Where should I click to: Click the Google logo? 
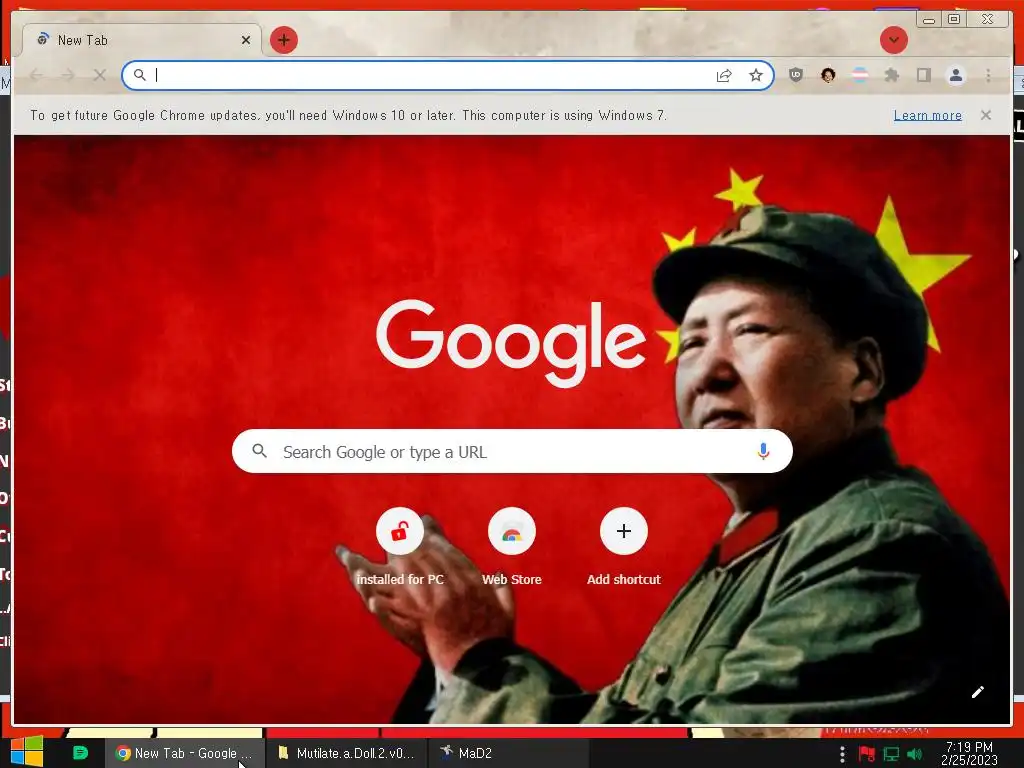tap(511, 342)
